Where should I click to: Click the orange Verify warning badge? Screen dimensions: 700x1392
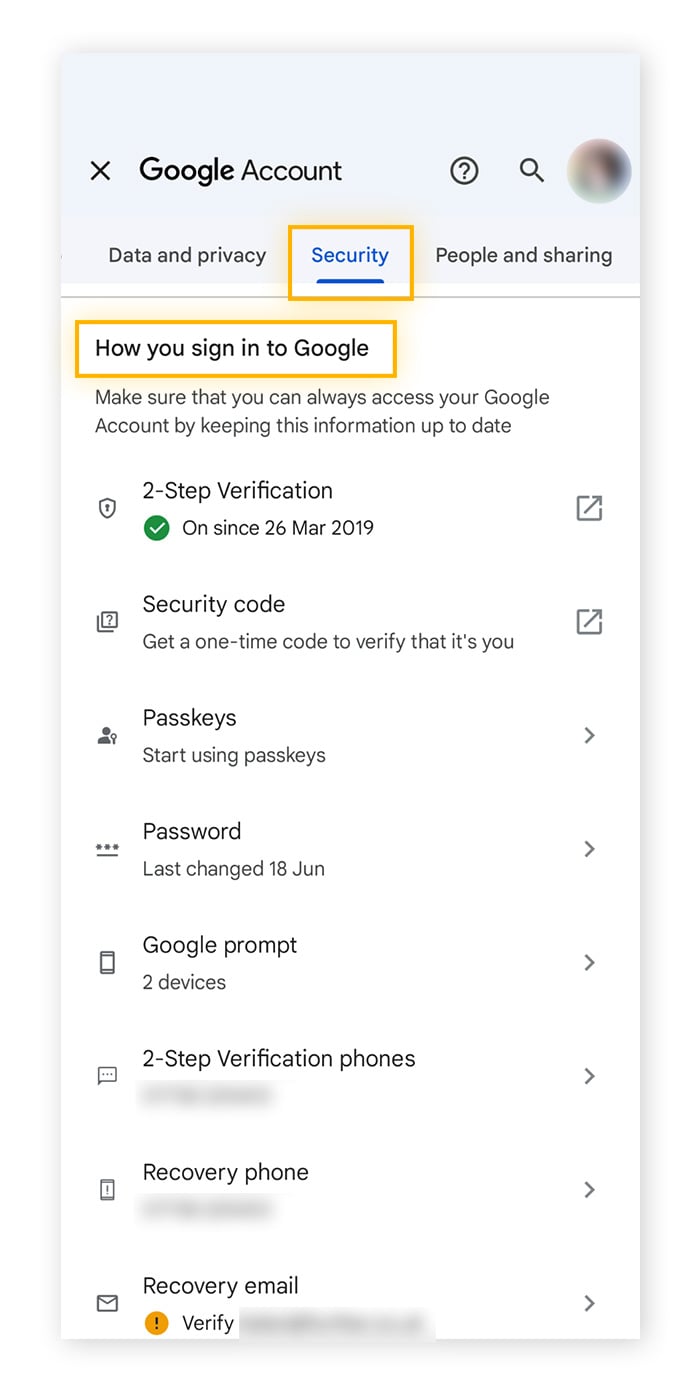pos(156,1323)
